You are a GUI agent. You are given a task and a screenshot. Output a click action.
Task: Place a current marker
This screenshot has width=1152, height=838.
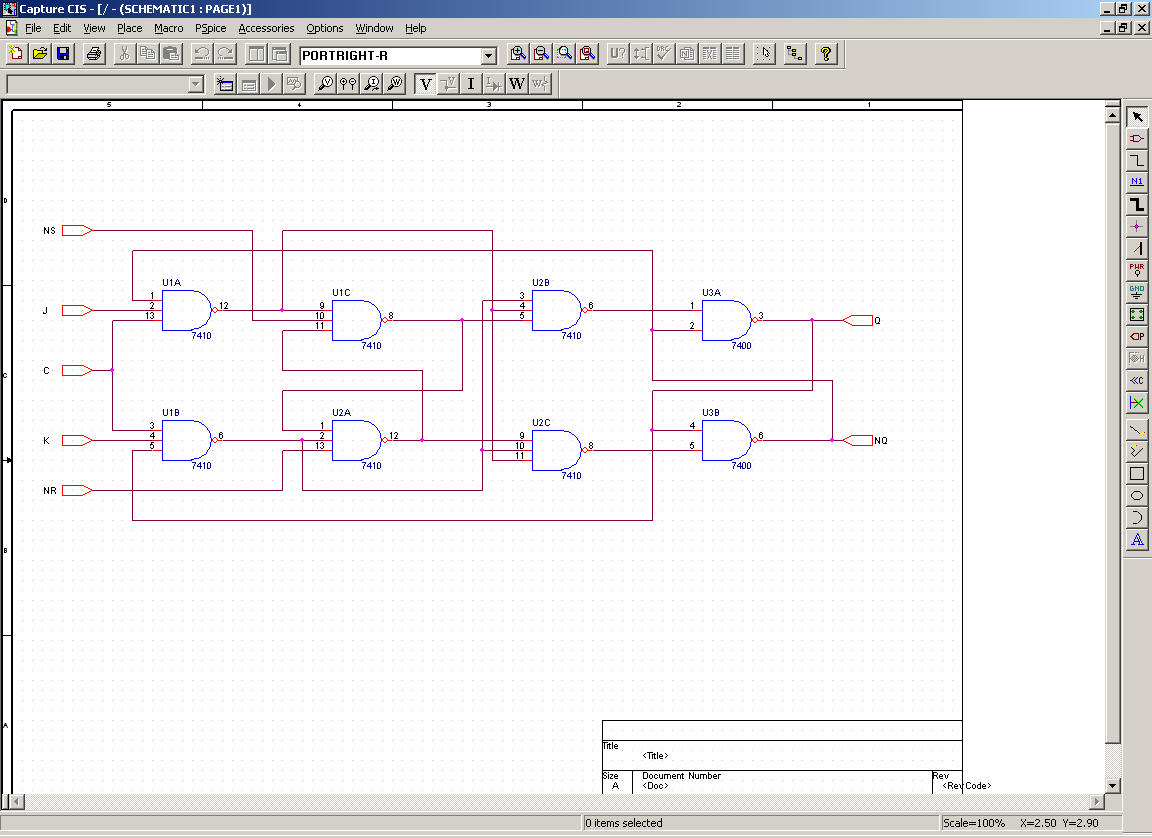pyautogui.click(x=372, y=84)
